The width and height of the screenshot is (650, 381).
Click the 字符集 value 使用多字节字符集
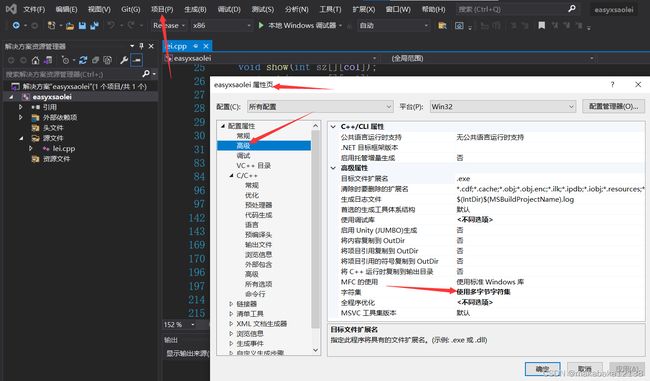point(483,292)
